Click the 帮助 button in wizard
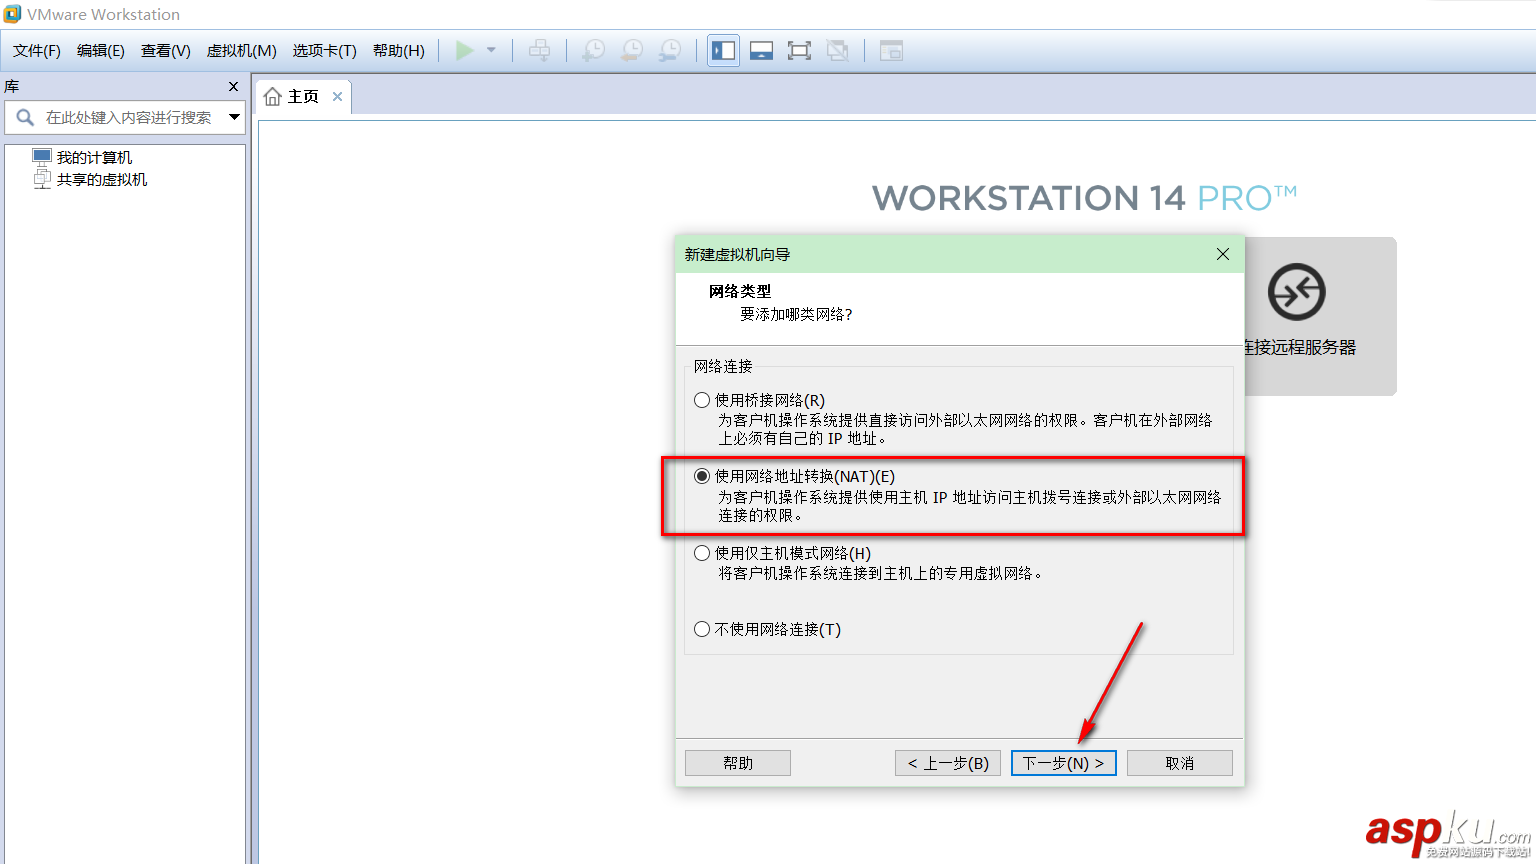The image size is (1536, 864). pos(738,763)
